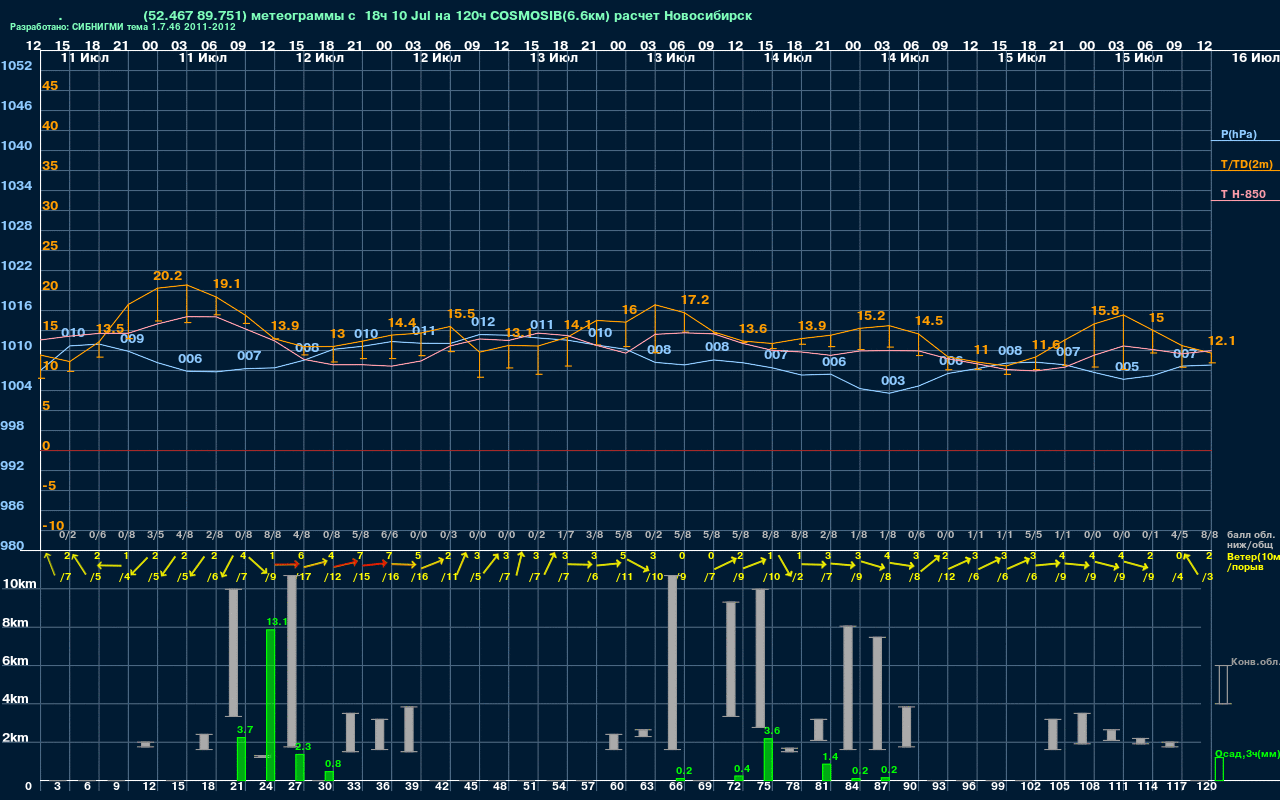This screenshot has width=1280, height=800.
Task: Click the tall green 13.1 mm precipitation bar
Action: (270, 705)
